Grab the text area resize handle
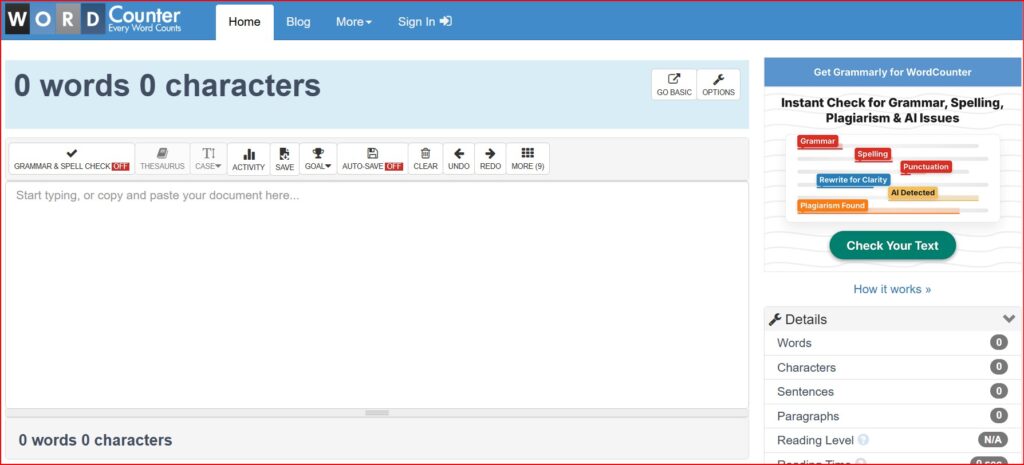Screen dimensions: 1024x465 (377, 413)
